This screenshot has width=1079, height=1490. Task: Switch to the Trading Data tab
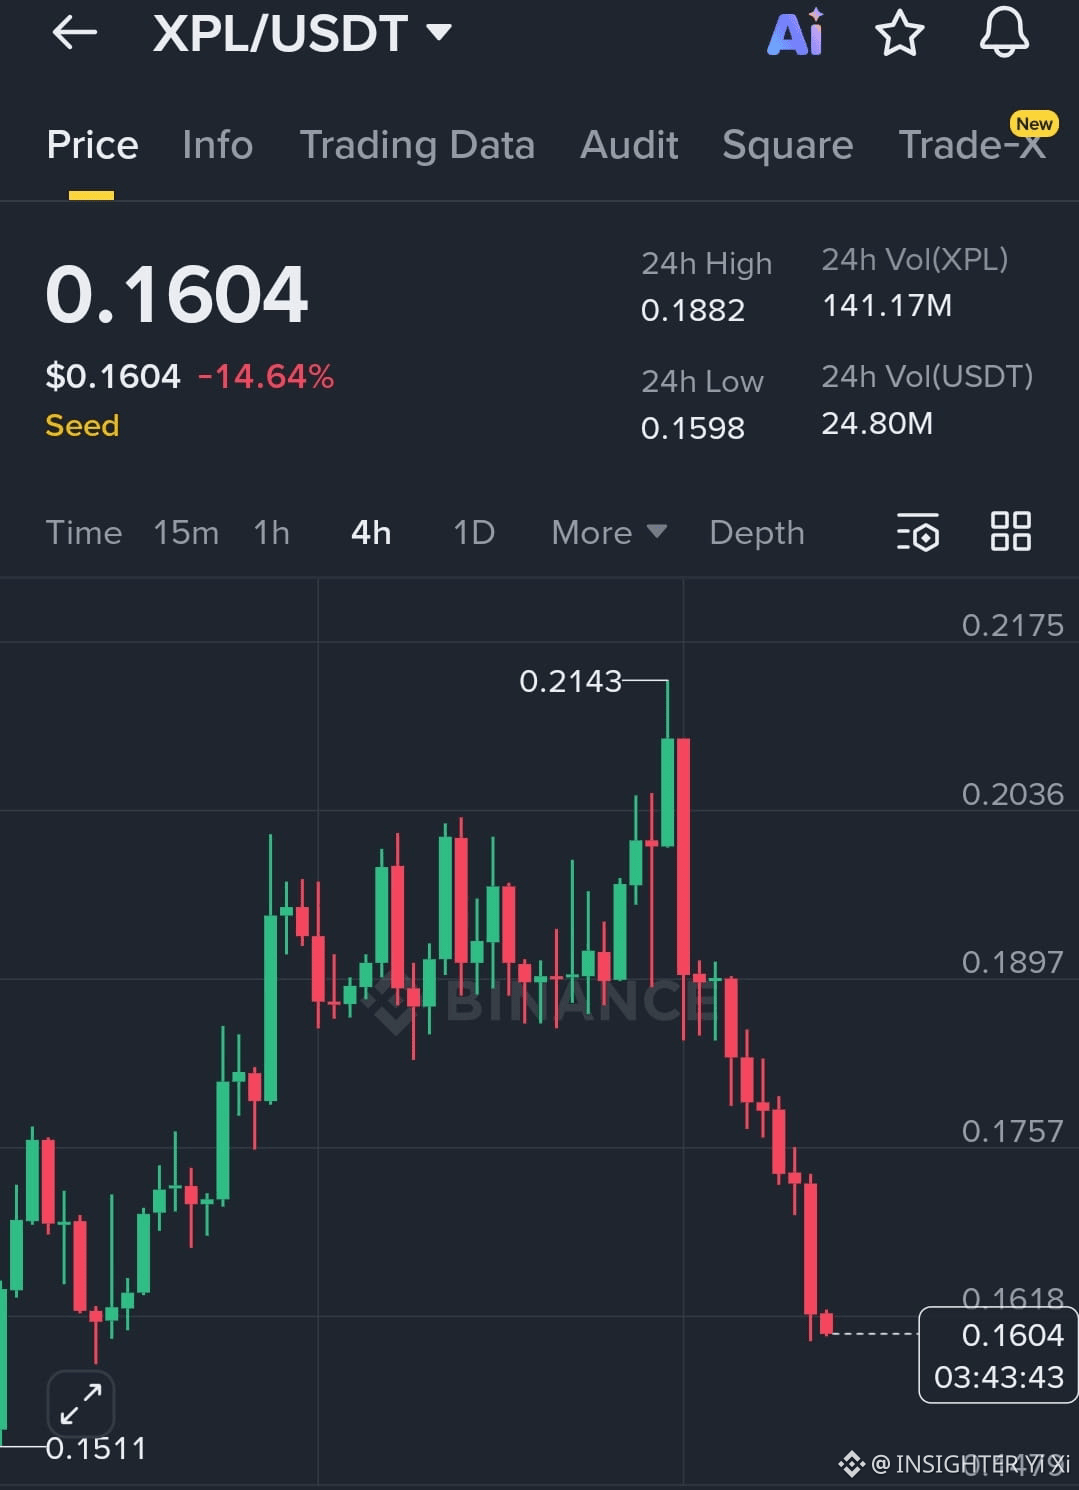pos(417,145)
